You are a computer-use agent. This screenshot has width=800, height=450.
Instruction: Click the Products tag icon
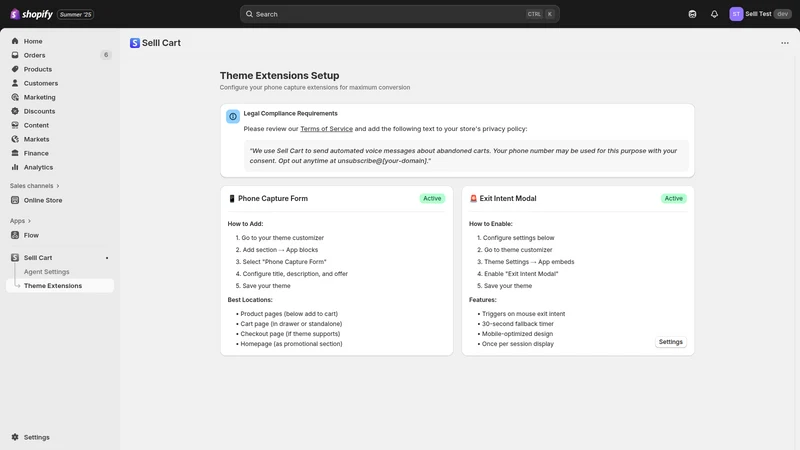tap(15, 69)
